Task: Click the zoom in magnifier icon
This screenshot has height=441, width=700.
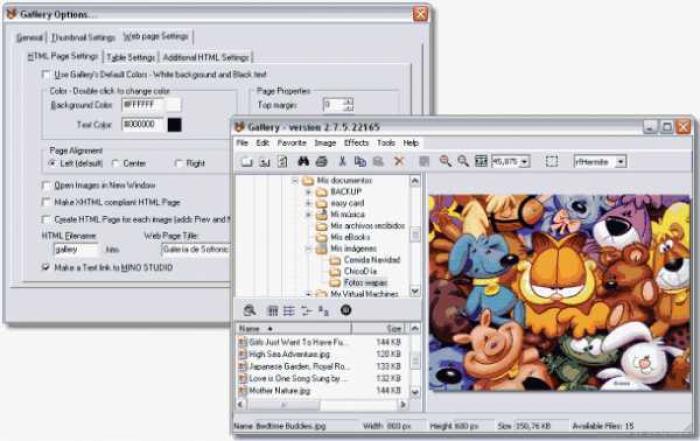Action: [x=445, y=161]
